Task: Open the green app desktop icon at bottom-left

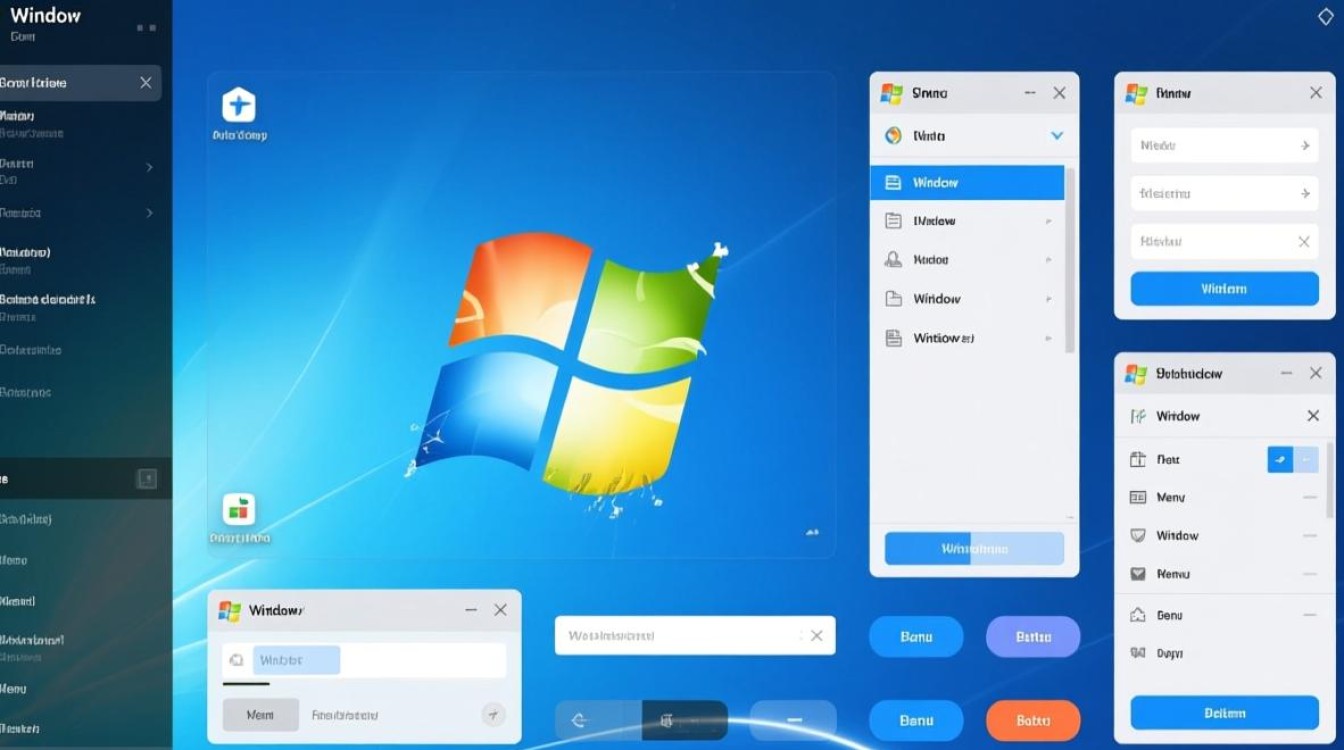Action: pos(238,510)
